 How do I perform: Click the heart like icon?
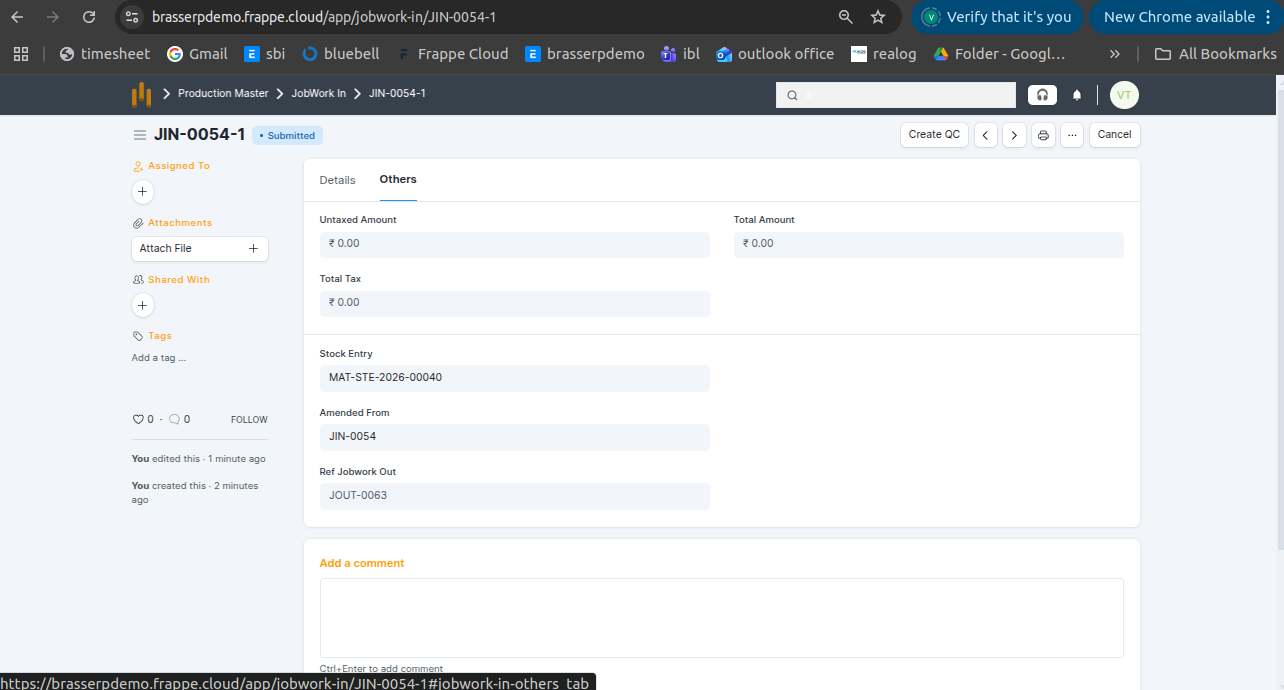139,420
